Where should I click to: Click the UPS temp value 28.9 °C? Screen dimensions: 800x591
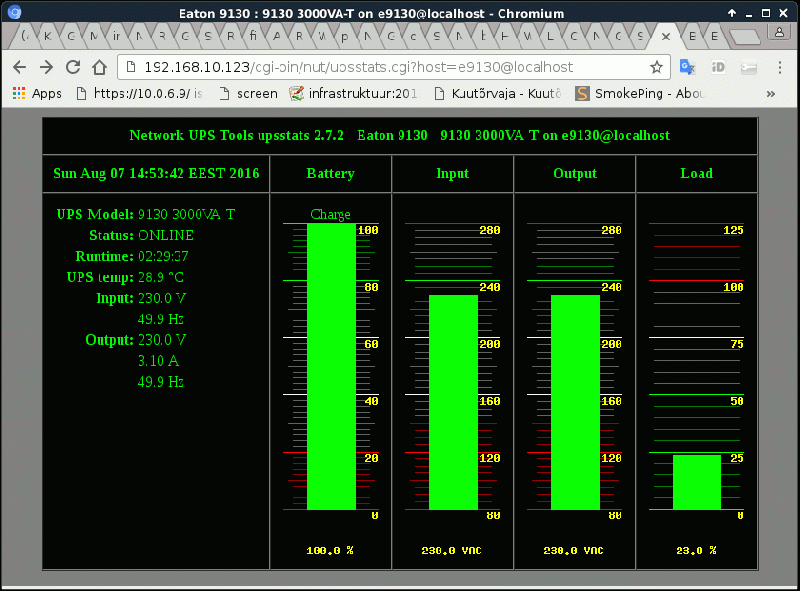click(161, 277)
